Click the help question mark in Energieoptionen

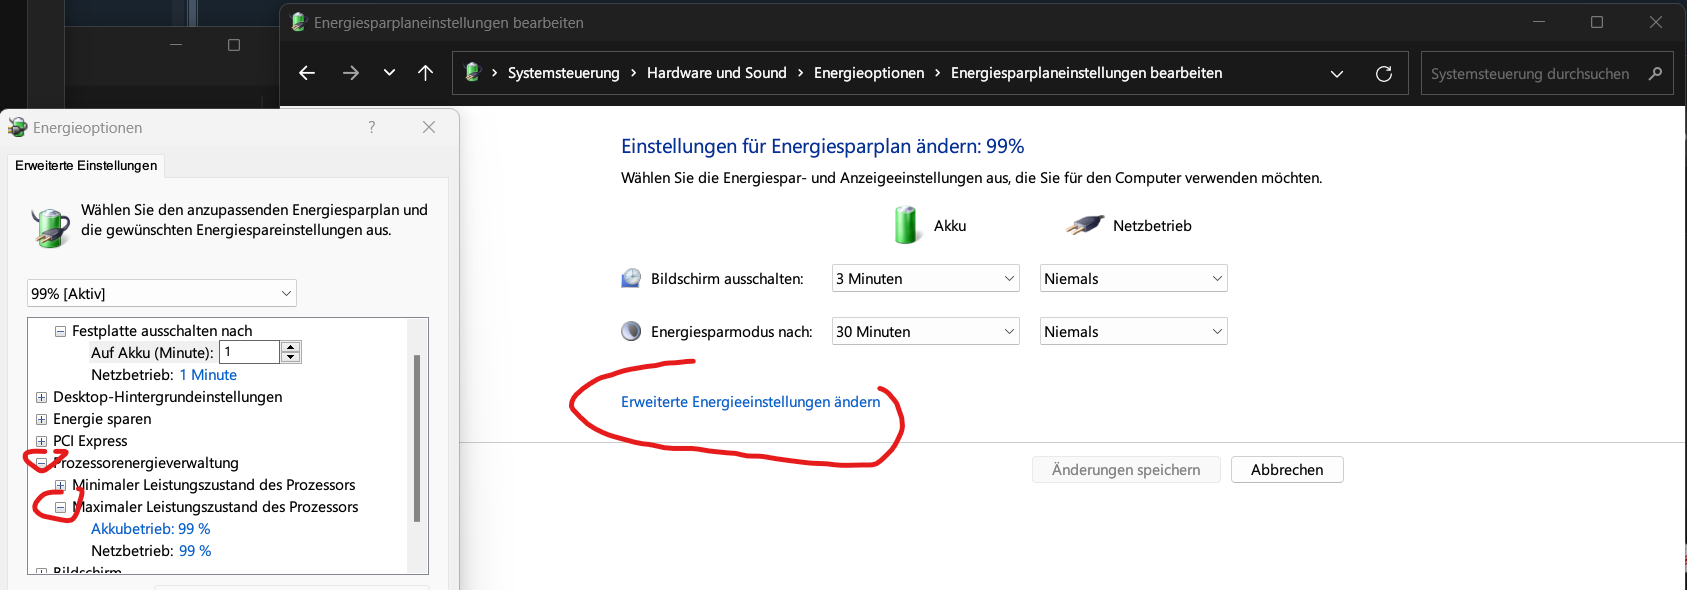(x=372, y=127)
